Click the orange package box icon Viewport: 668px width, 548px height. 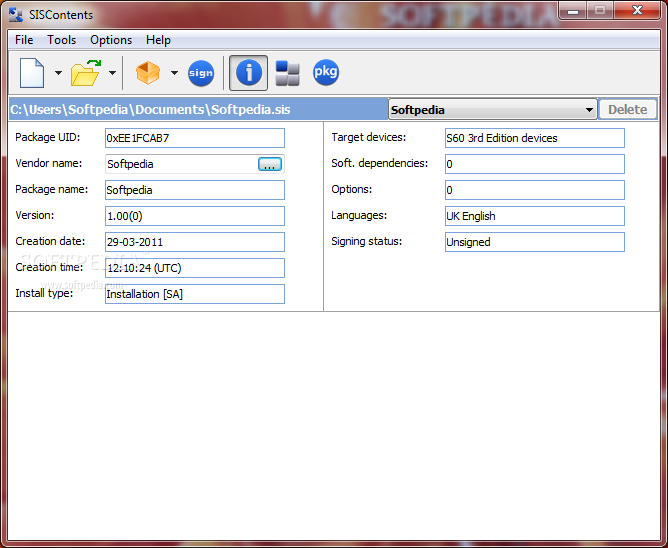(x=148, y=73)
